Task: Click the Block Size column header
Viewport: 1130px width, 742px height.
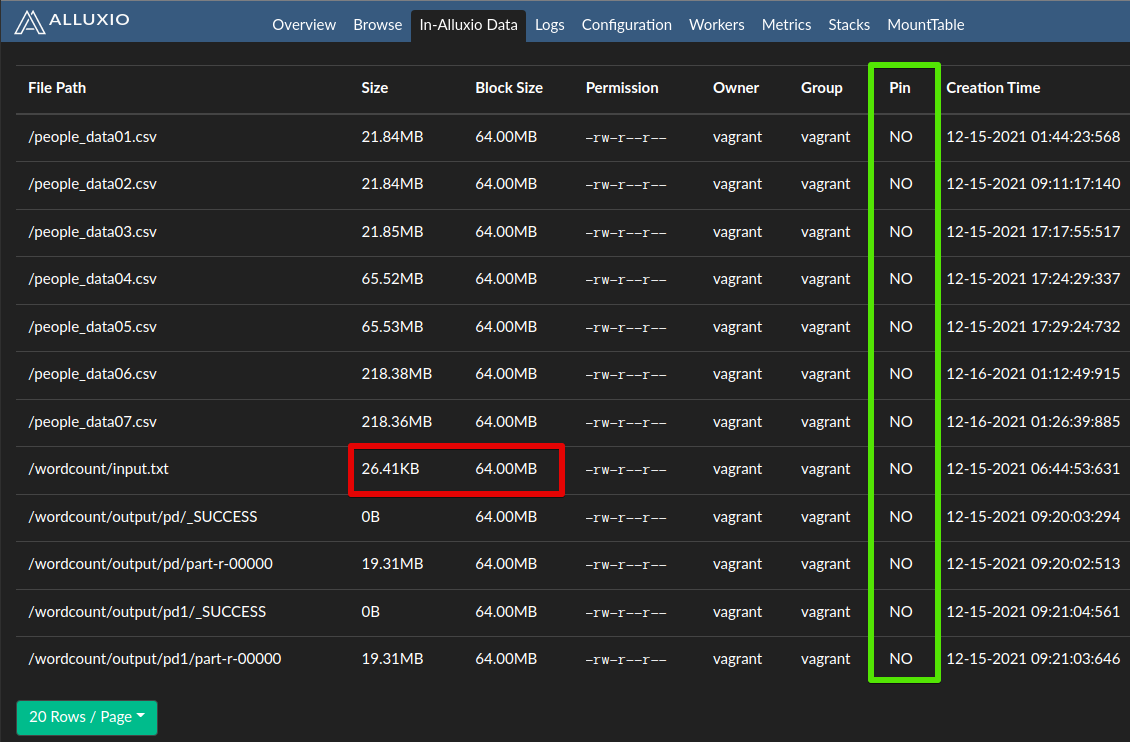Action: tap(509, 88)
